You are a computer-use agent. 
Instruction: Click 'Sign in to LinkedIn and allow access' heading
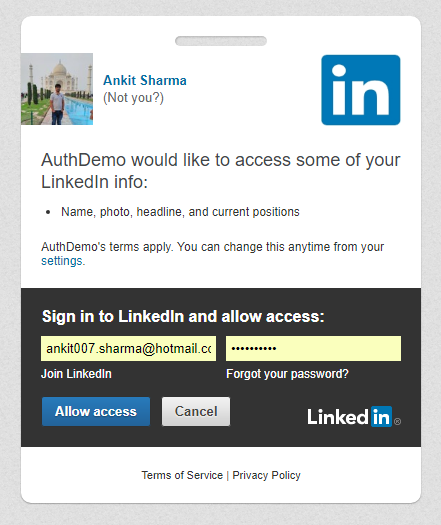[x=183, y=316]
